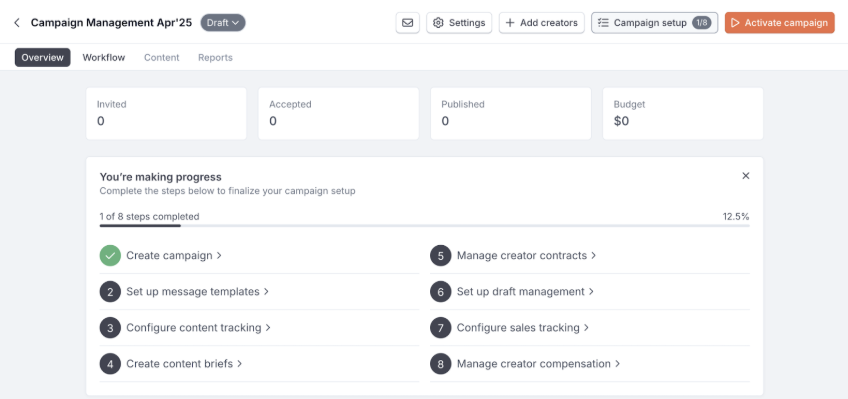Switch to the Reports tab
This screenshot has height=399, width=848.
[215, 57]
